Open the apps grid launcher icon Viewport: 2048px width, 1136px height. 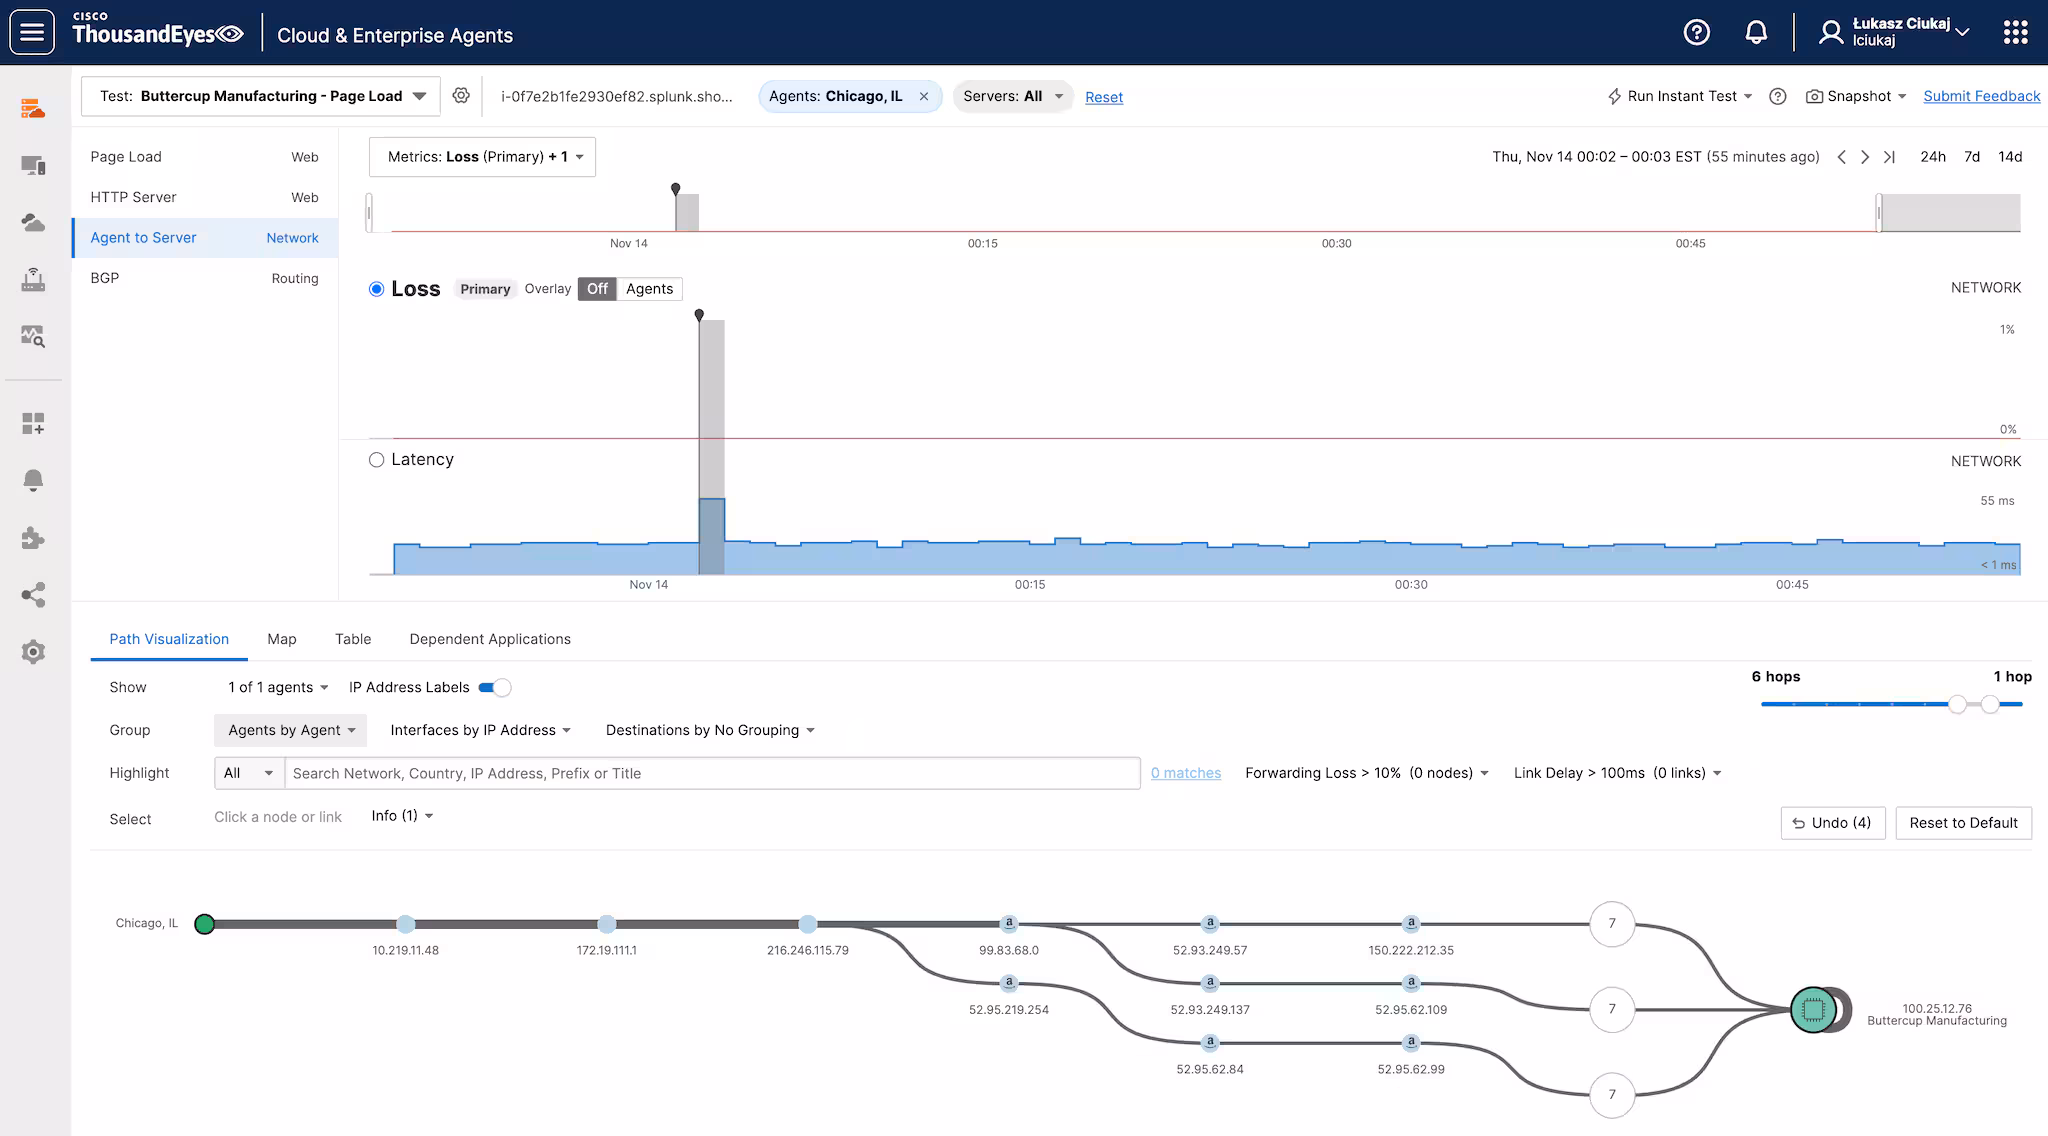tap(2015, 33)
